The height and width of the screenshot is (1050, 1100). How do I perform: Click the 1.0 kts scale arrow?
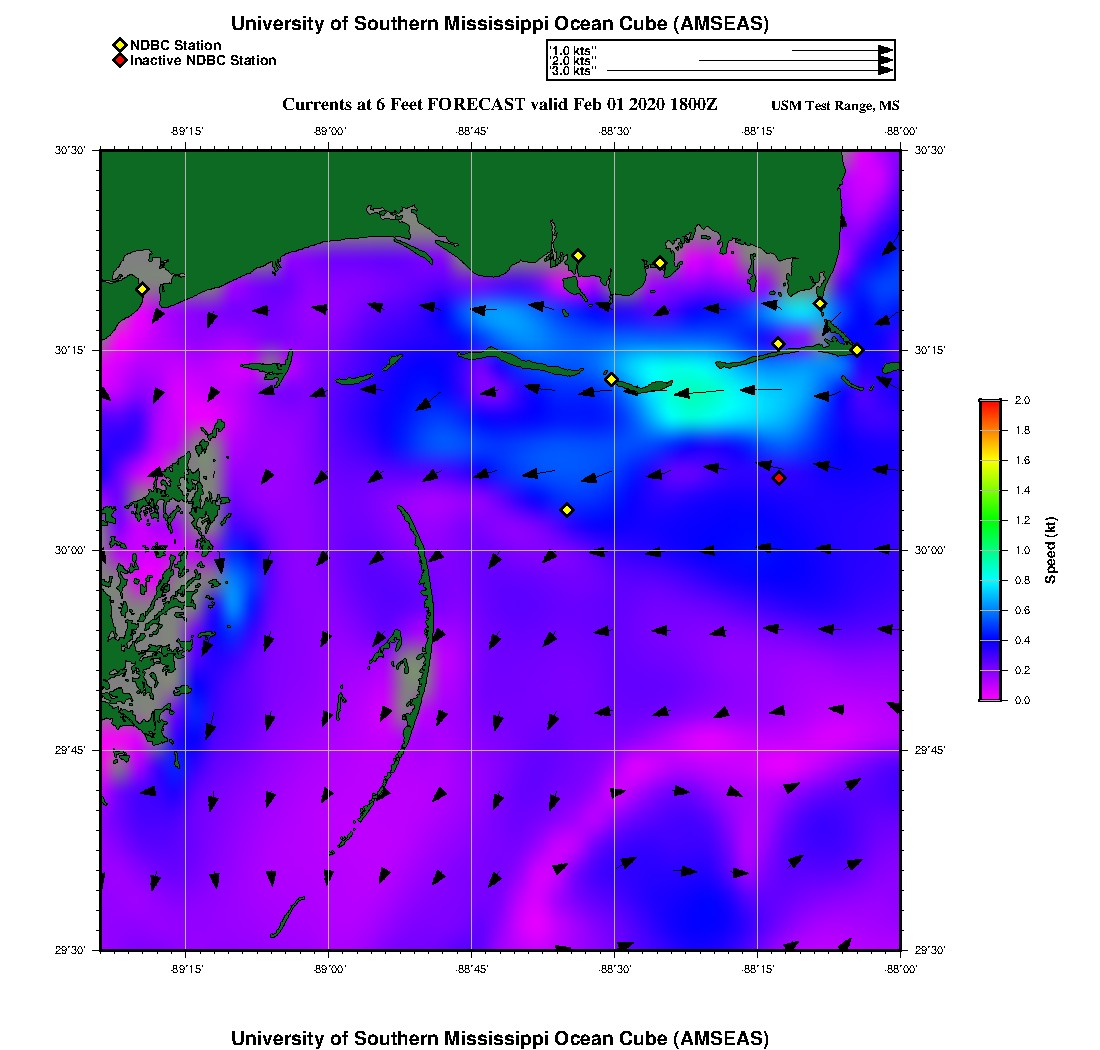(840, 50)
